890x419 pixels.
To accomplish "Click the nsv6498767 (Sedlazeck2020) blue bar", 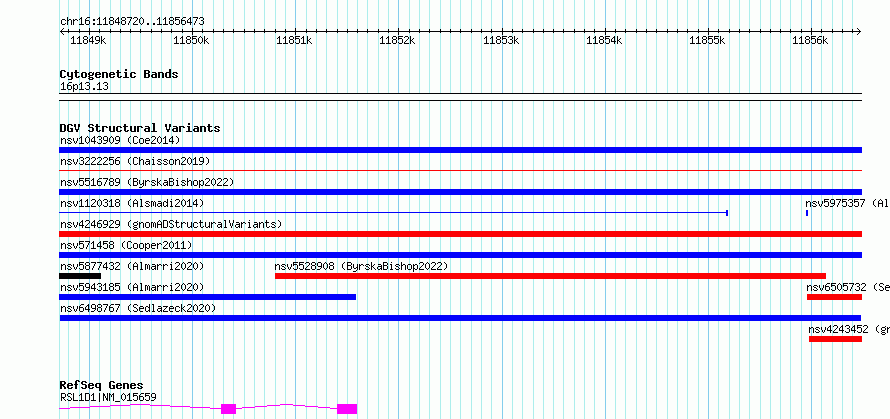I will point(460,318).
